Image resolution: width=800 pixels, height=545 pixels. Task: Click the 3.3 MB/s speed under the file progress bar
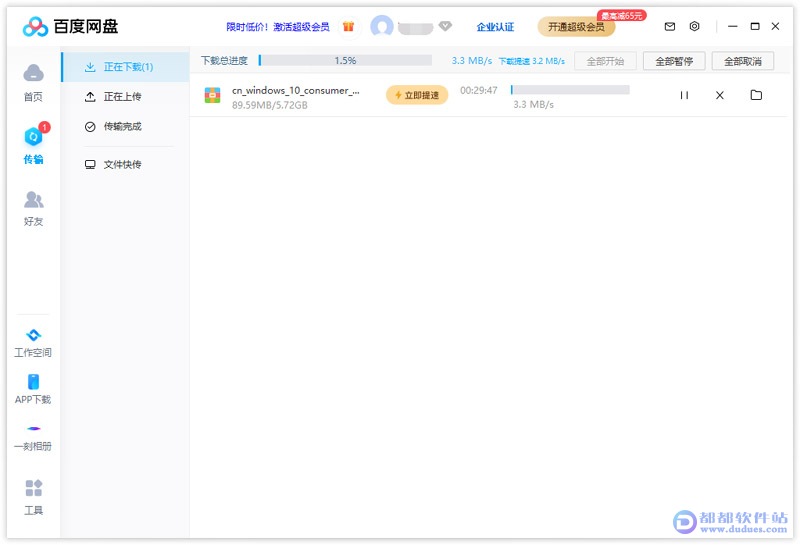[534, 105]
